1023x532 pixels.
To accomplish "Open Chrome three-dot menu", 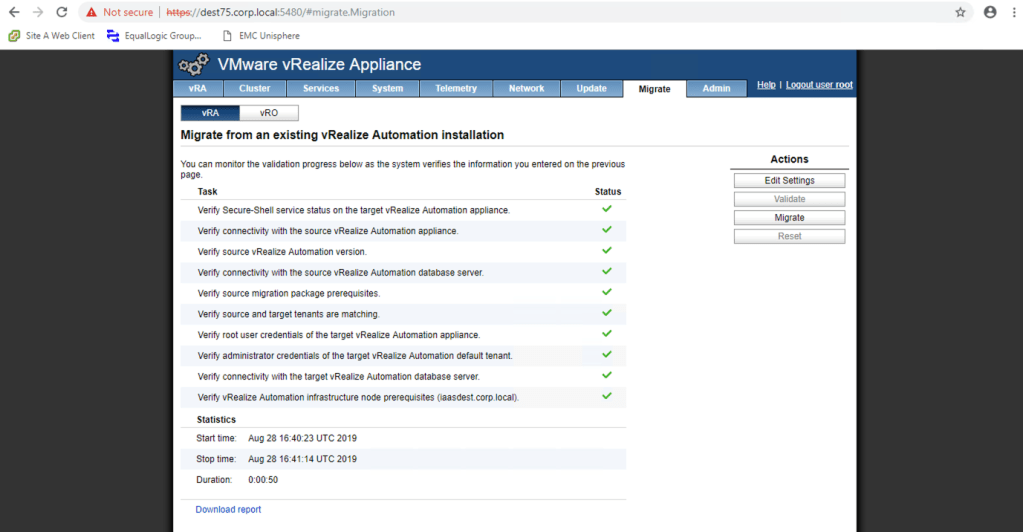I will point(1012,12).
